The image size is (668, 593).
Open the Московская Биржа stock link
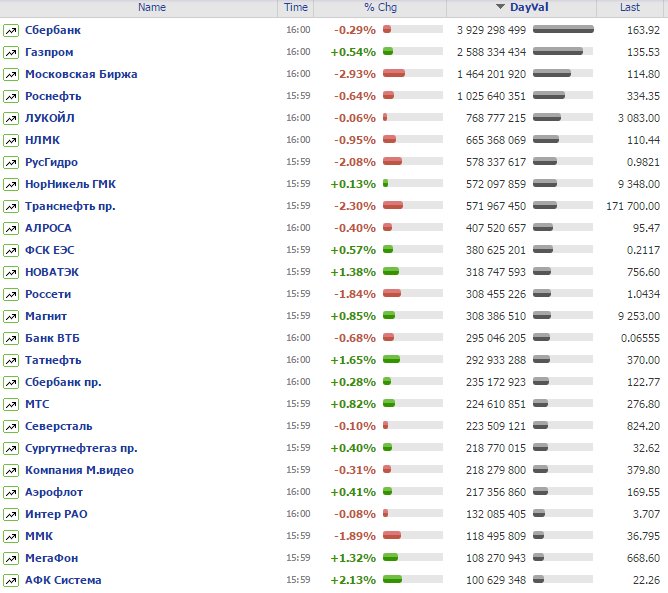pyautogui.click(x=81, y=74)
